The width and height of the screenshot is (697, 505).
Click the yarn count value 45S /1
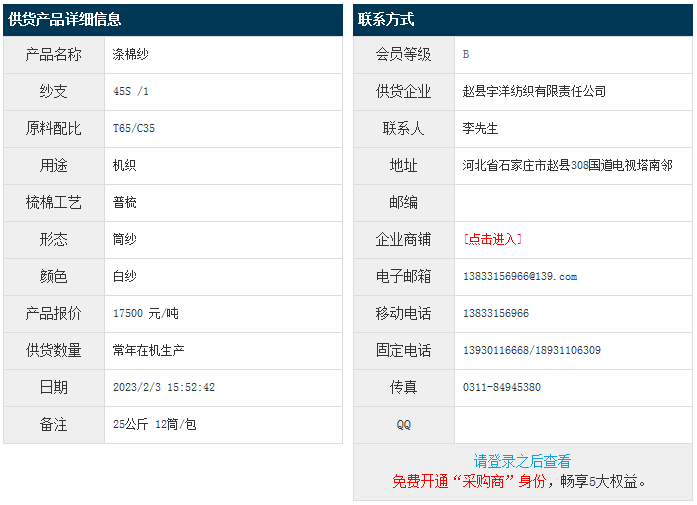(x=131, y=91)
